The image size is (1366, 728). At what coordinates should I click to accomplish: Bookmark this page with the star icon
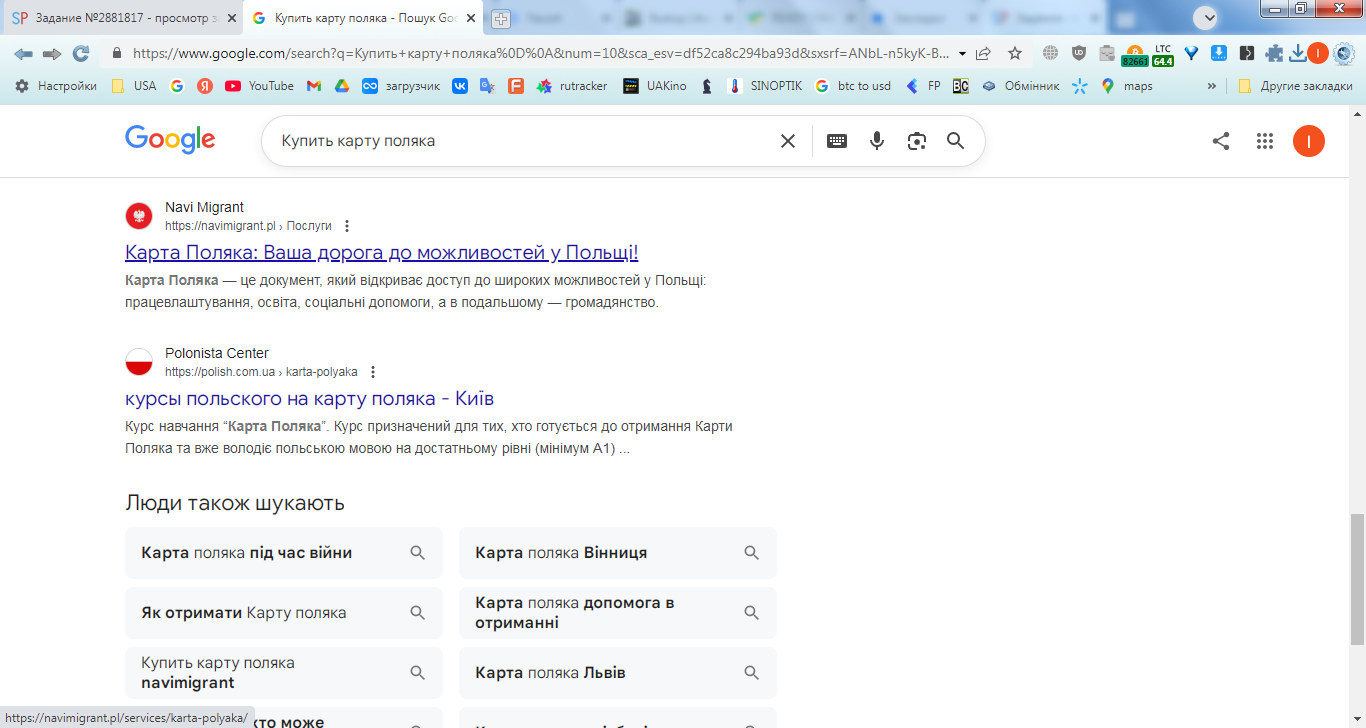pos(1015,54)
